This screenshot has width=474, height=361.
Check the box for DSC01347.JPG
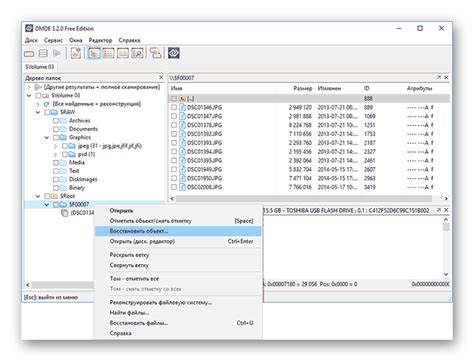[174, 116]
